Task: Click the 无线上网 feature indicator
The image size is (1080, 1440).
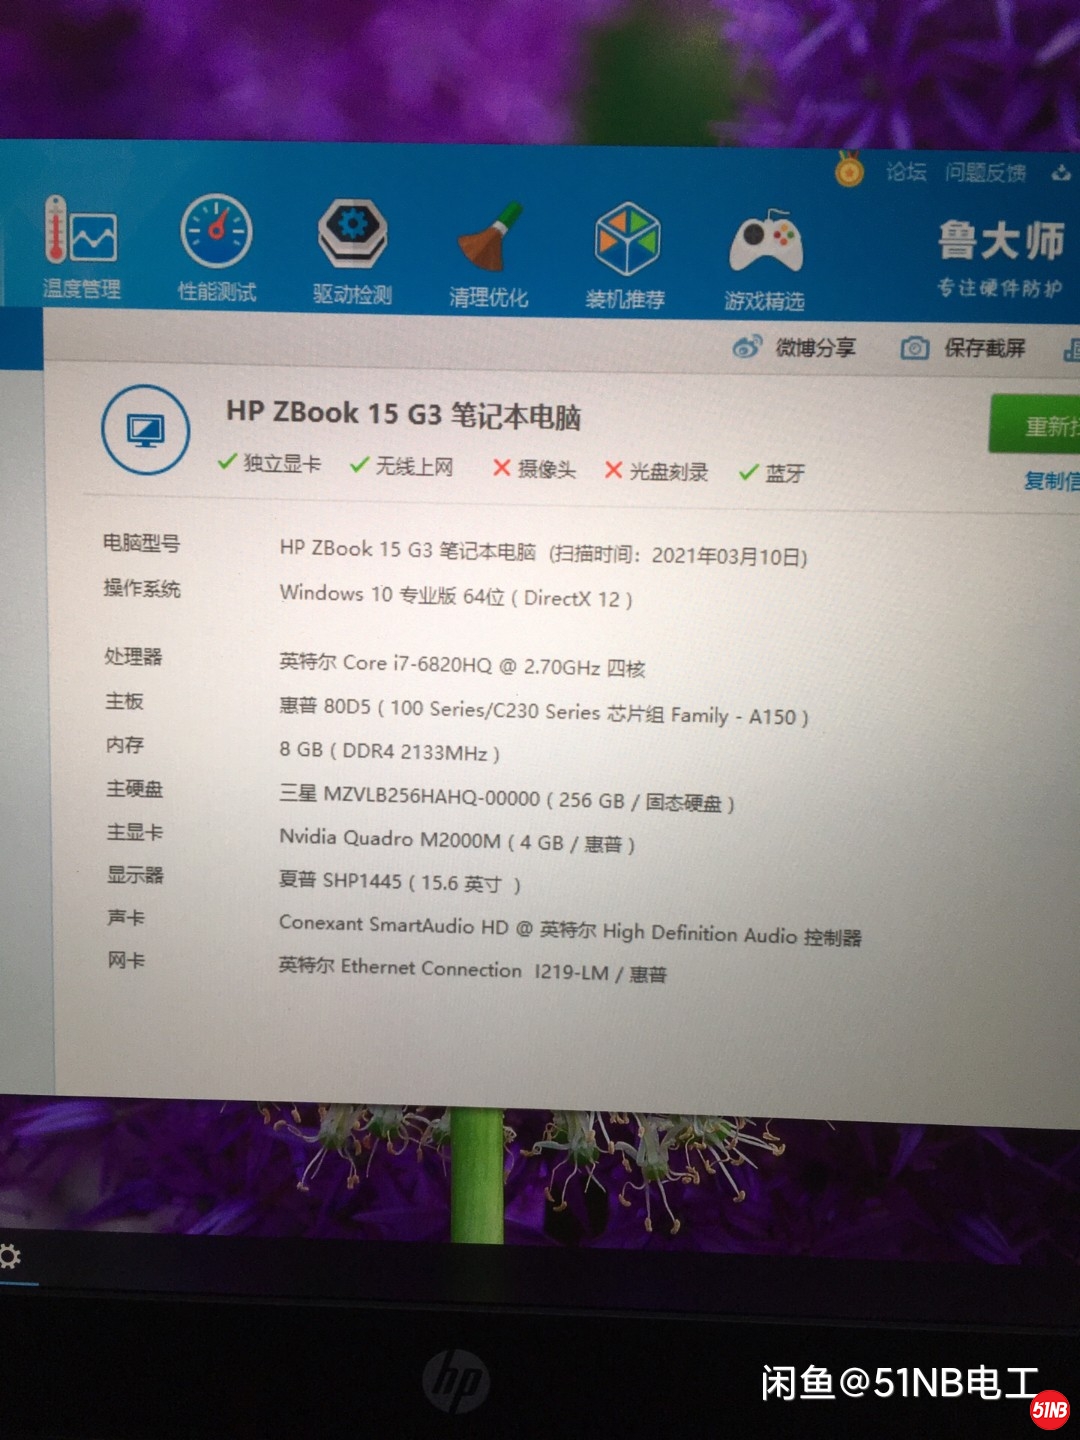Action: coord(401,466)
